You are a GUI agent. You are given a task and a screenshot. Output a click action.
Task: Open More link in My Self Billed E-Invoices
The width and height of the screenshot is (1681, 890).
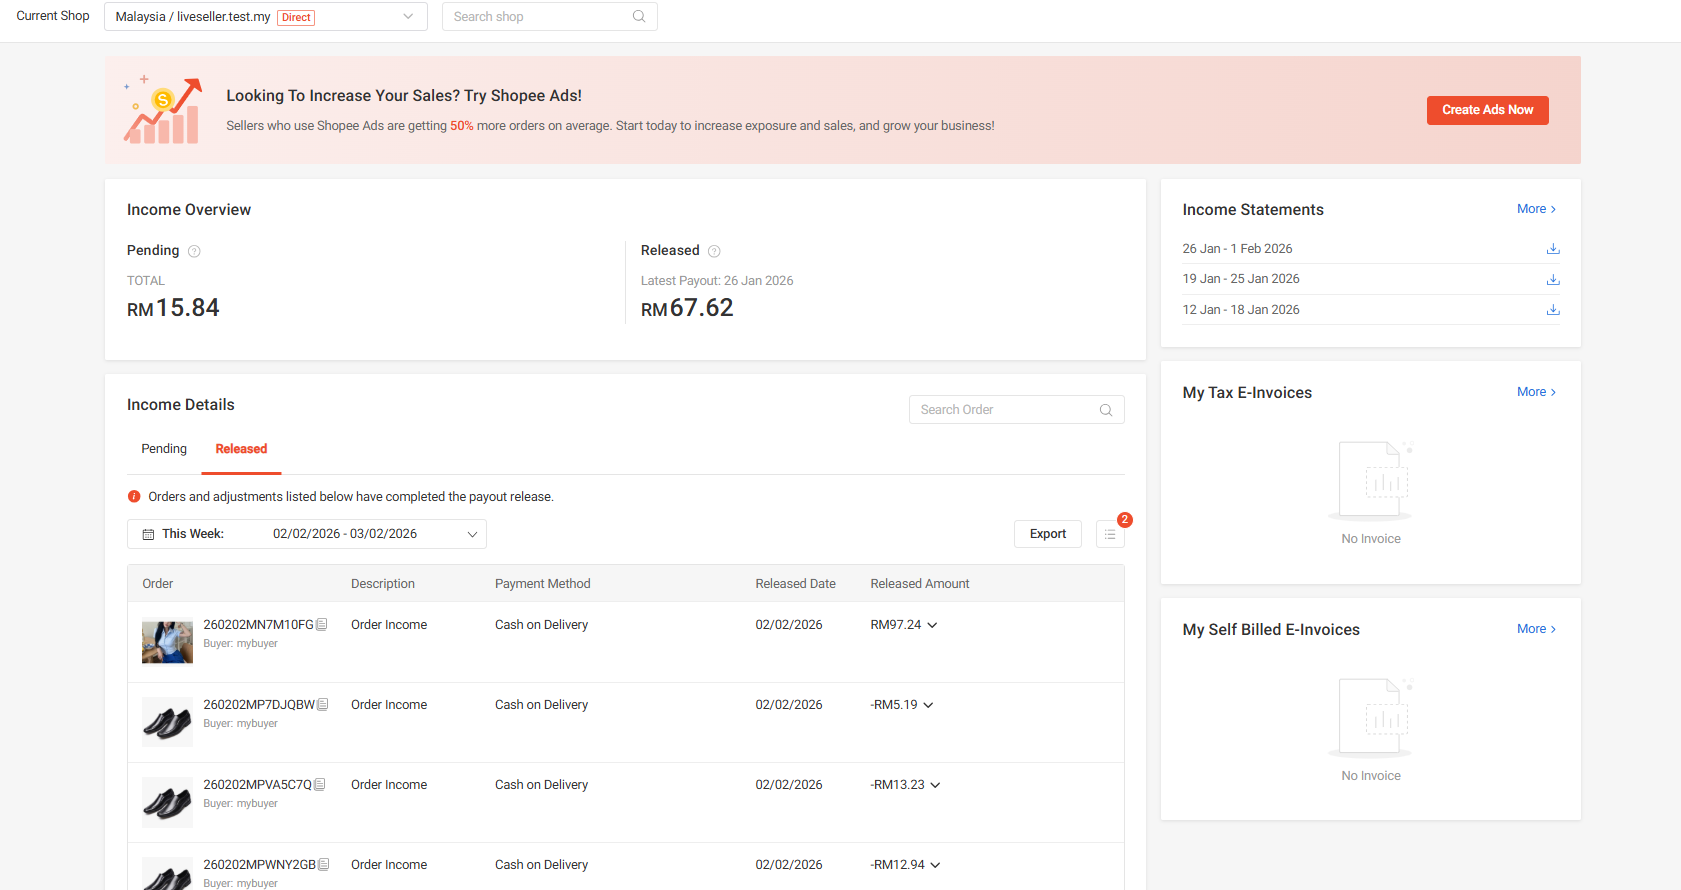[1536, 629]
